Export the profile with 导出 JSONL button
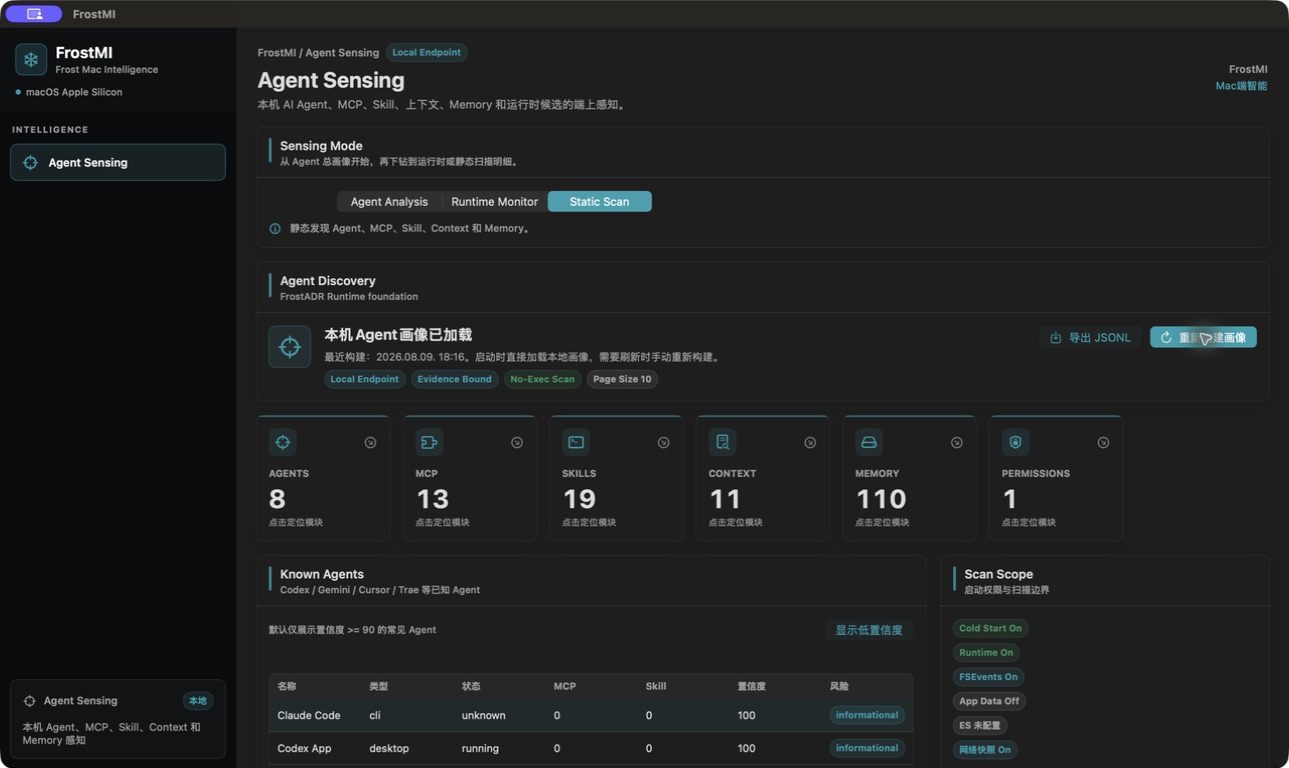The image size is (1289, 768). pyautogui.click(x=1090, y=337)
